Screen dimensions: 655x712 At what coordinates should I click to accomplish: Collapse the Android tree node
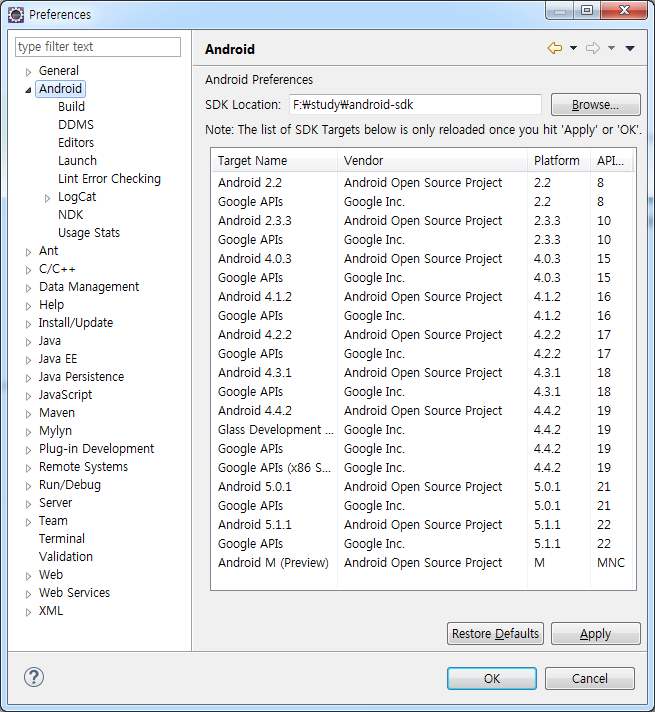[x=28, y=90]
